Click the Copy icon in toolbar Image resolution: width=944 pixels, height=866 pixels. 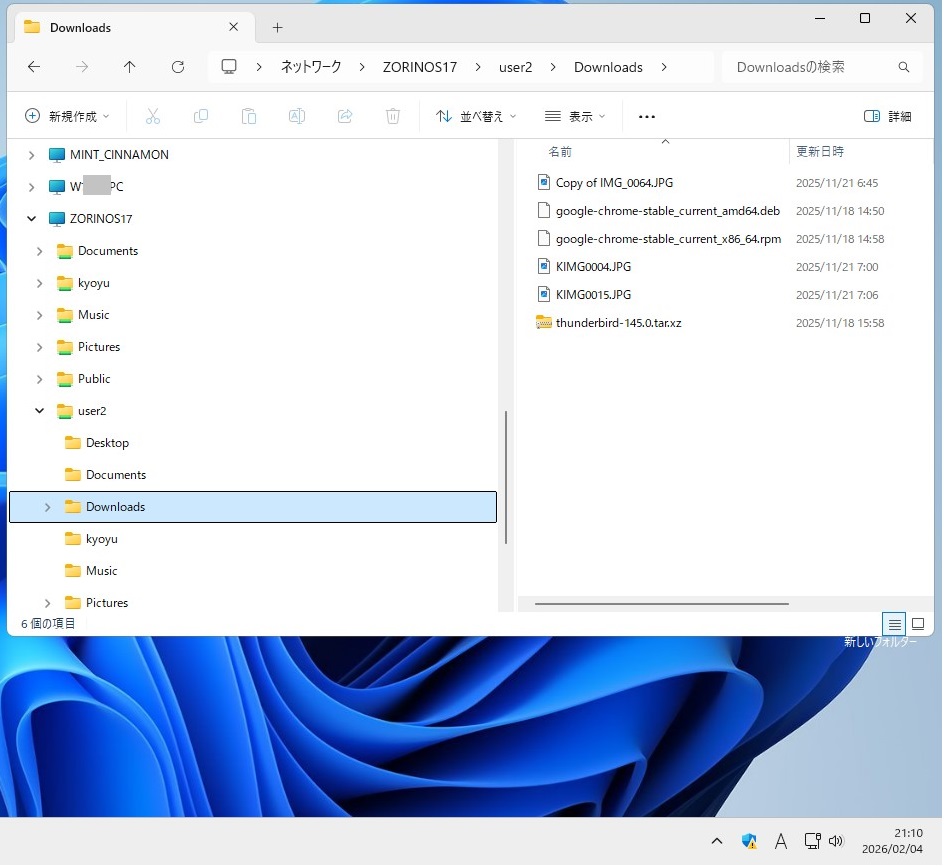click(x=201, y=116)
